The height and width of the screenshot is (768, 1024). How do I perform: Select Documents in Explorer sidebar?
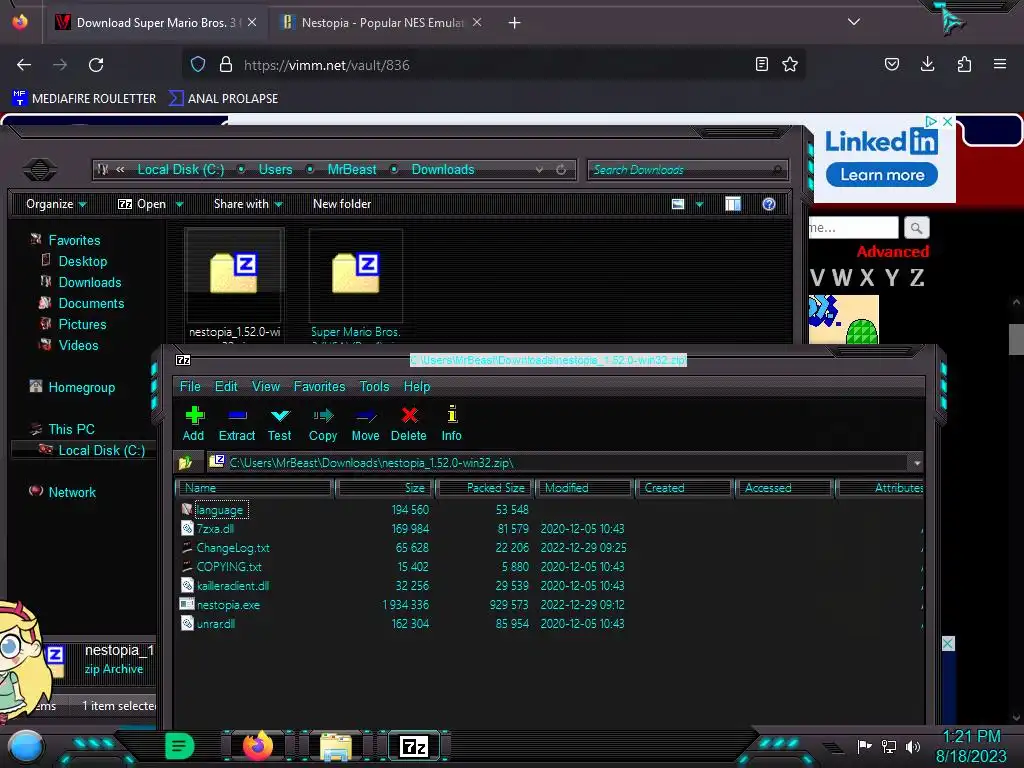tap(91, 303)
